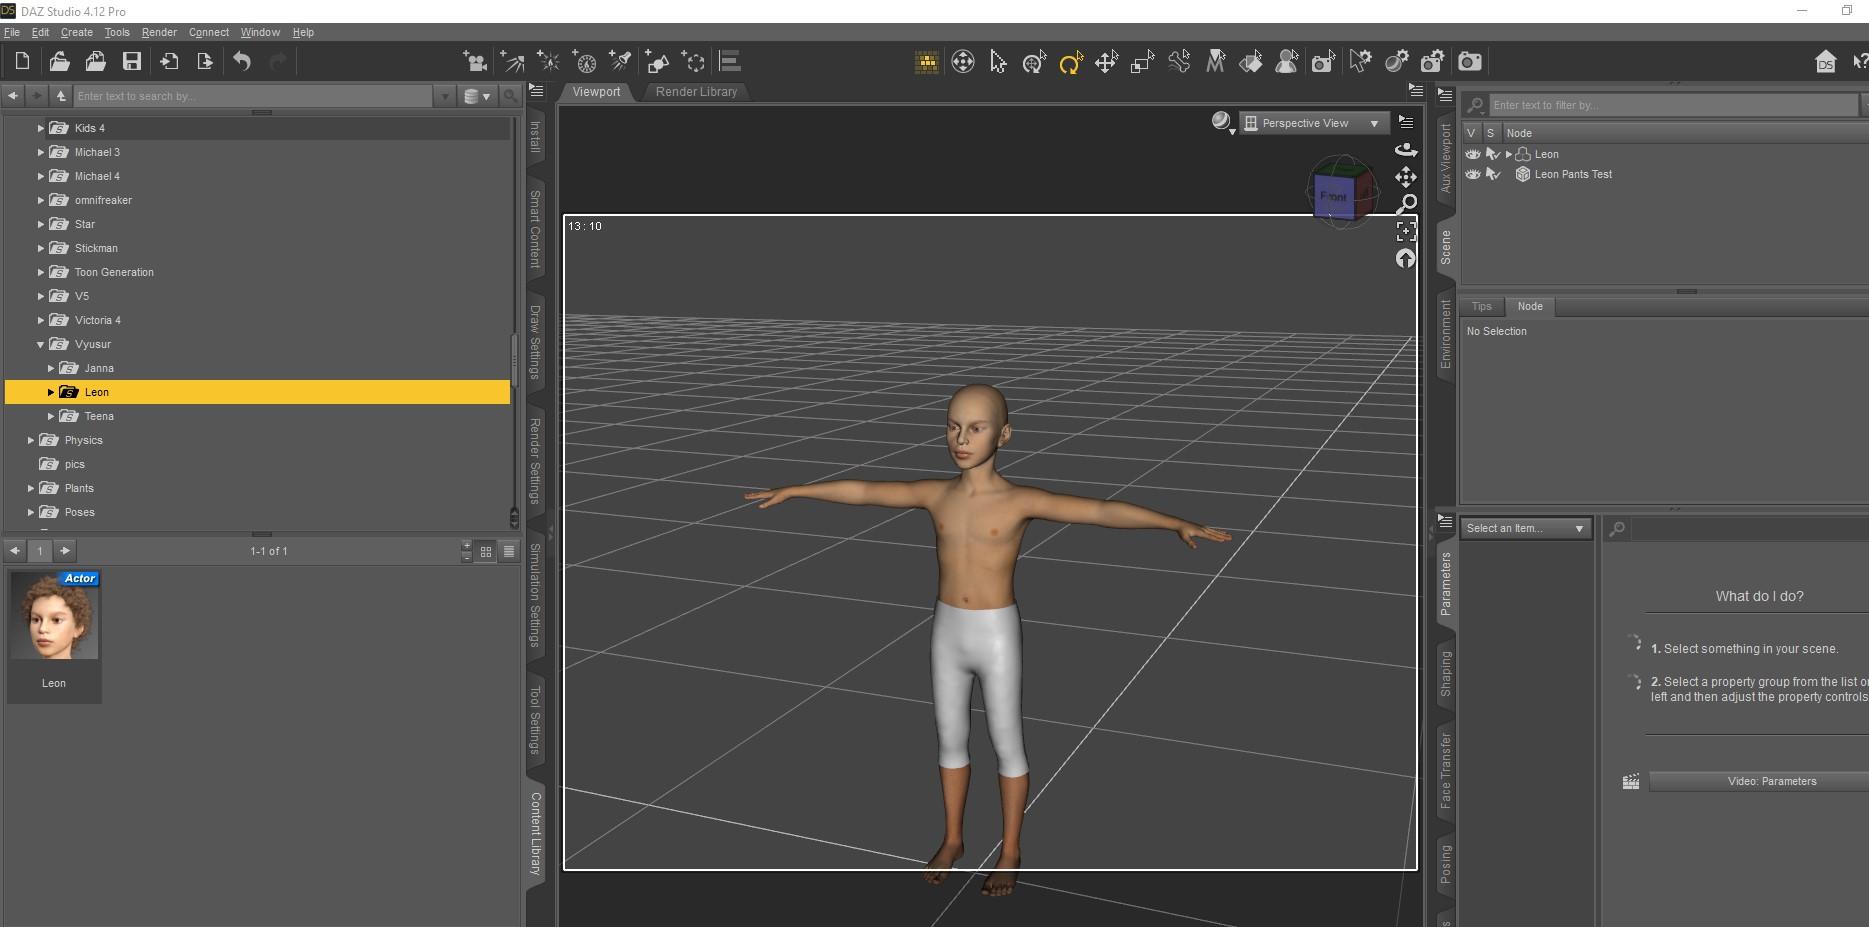Create a new camera from the toolbar
The image size is (1869, 927).
tap(475, 62)
